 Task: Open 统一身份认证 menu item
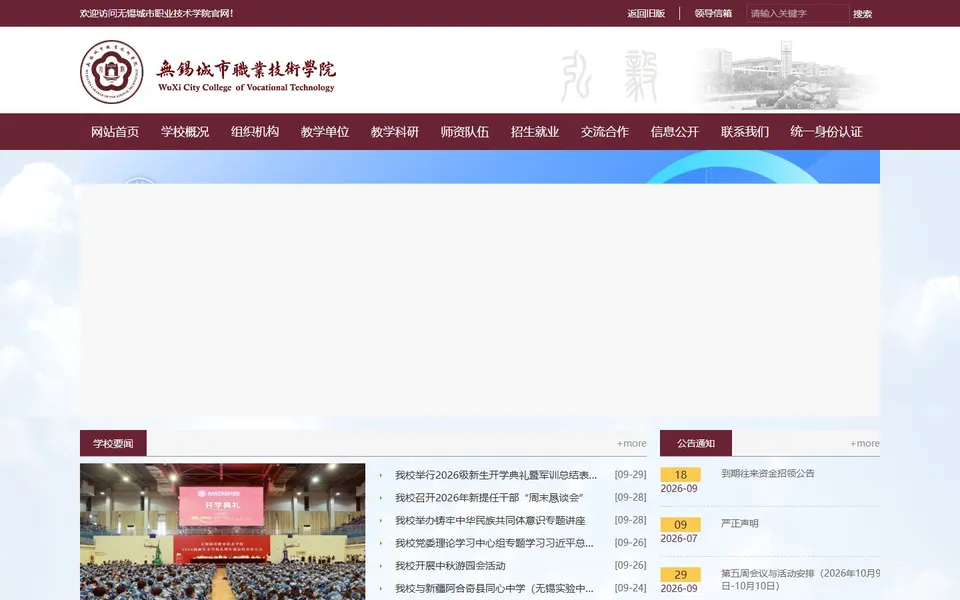click(826, 132)
